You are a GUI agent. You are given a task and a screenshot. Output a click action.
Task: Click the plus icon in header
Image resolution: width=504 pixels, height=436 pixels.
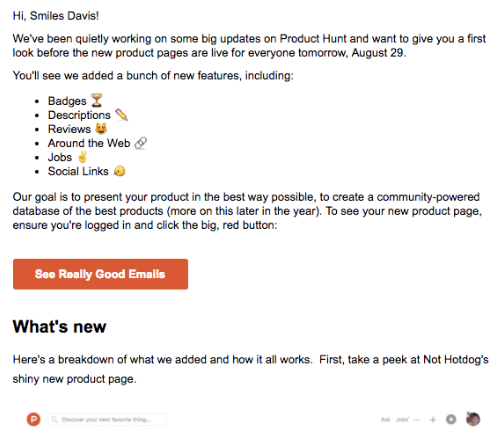[x=433, y=420]
